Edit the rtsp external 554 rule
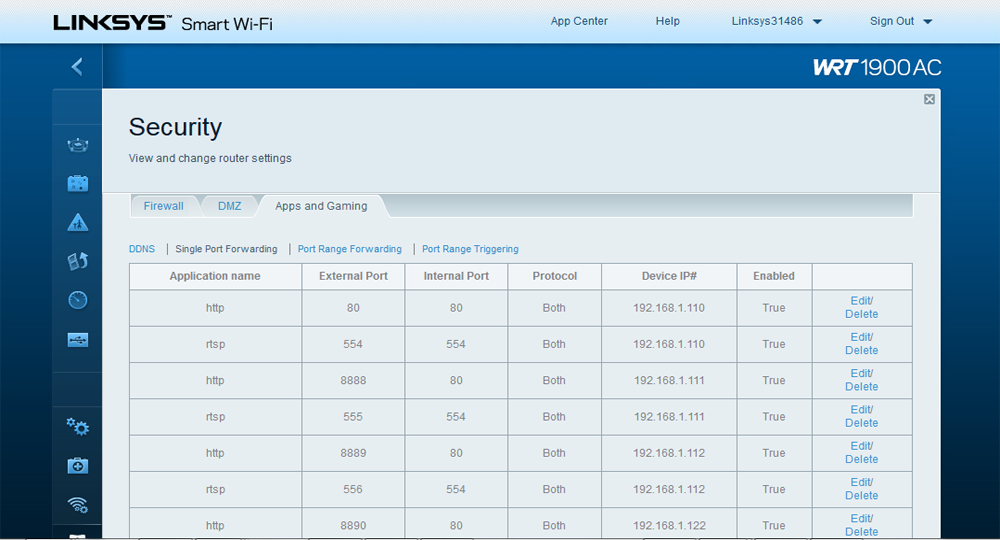This screenshot has height=540, width=1000. (x=861, y=337)
